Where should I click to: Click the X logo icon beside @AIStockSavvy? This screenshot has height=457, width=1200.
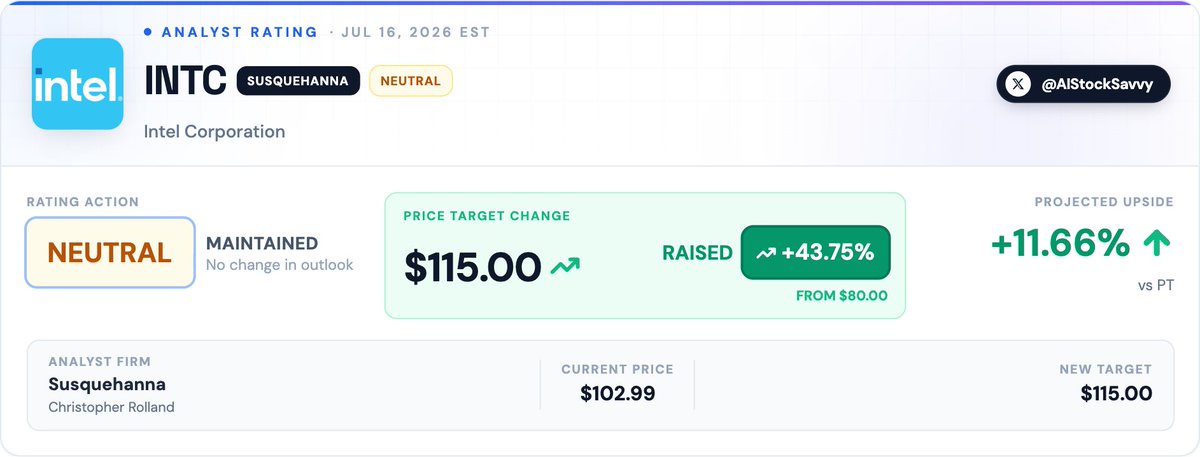point(1018,85)
